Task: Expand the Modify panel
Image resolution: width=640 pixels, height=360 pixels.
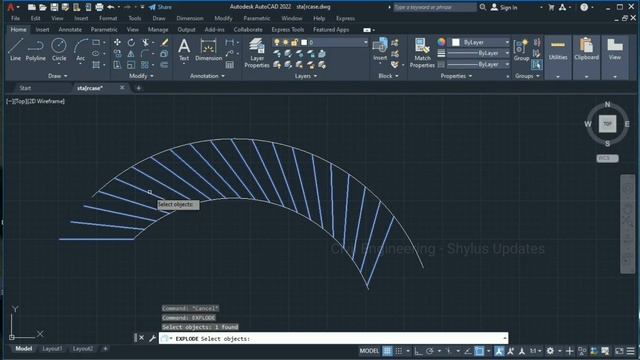Action: [141, 76]
